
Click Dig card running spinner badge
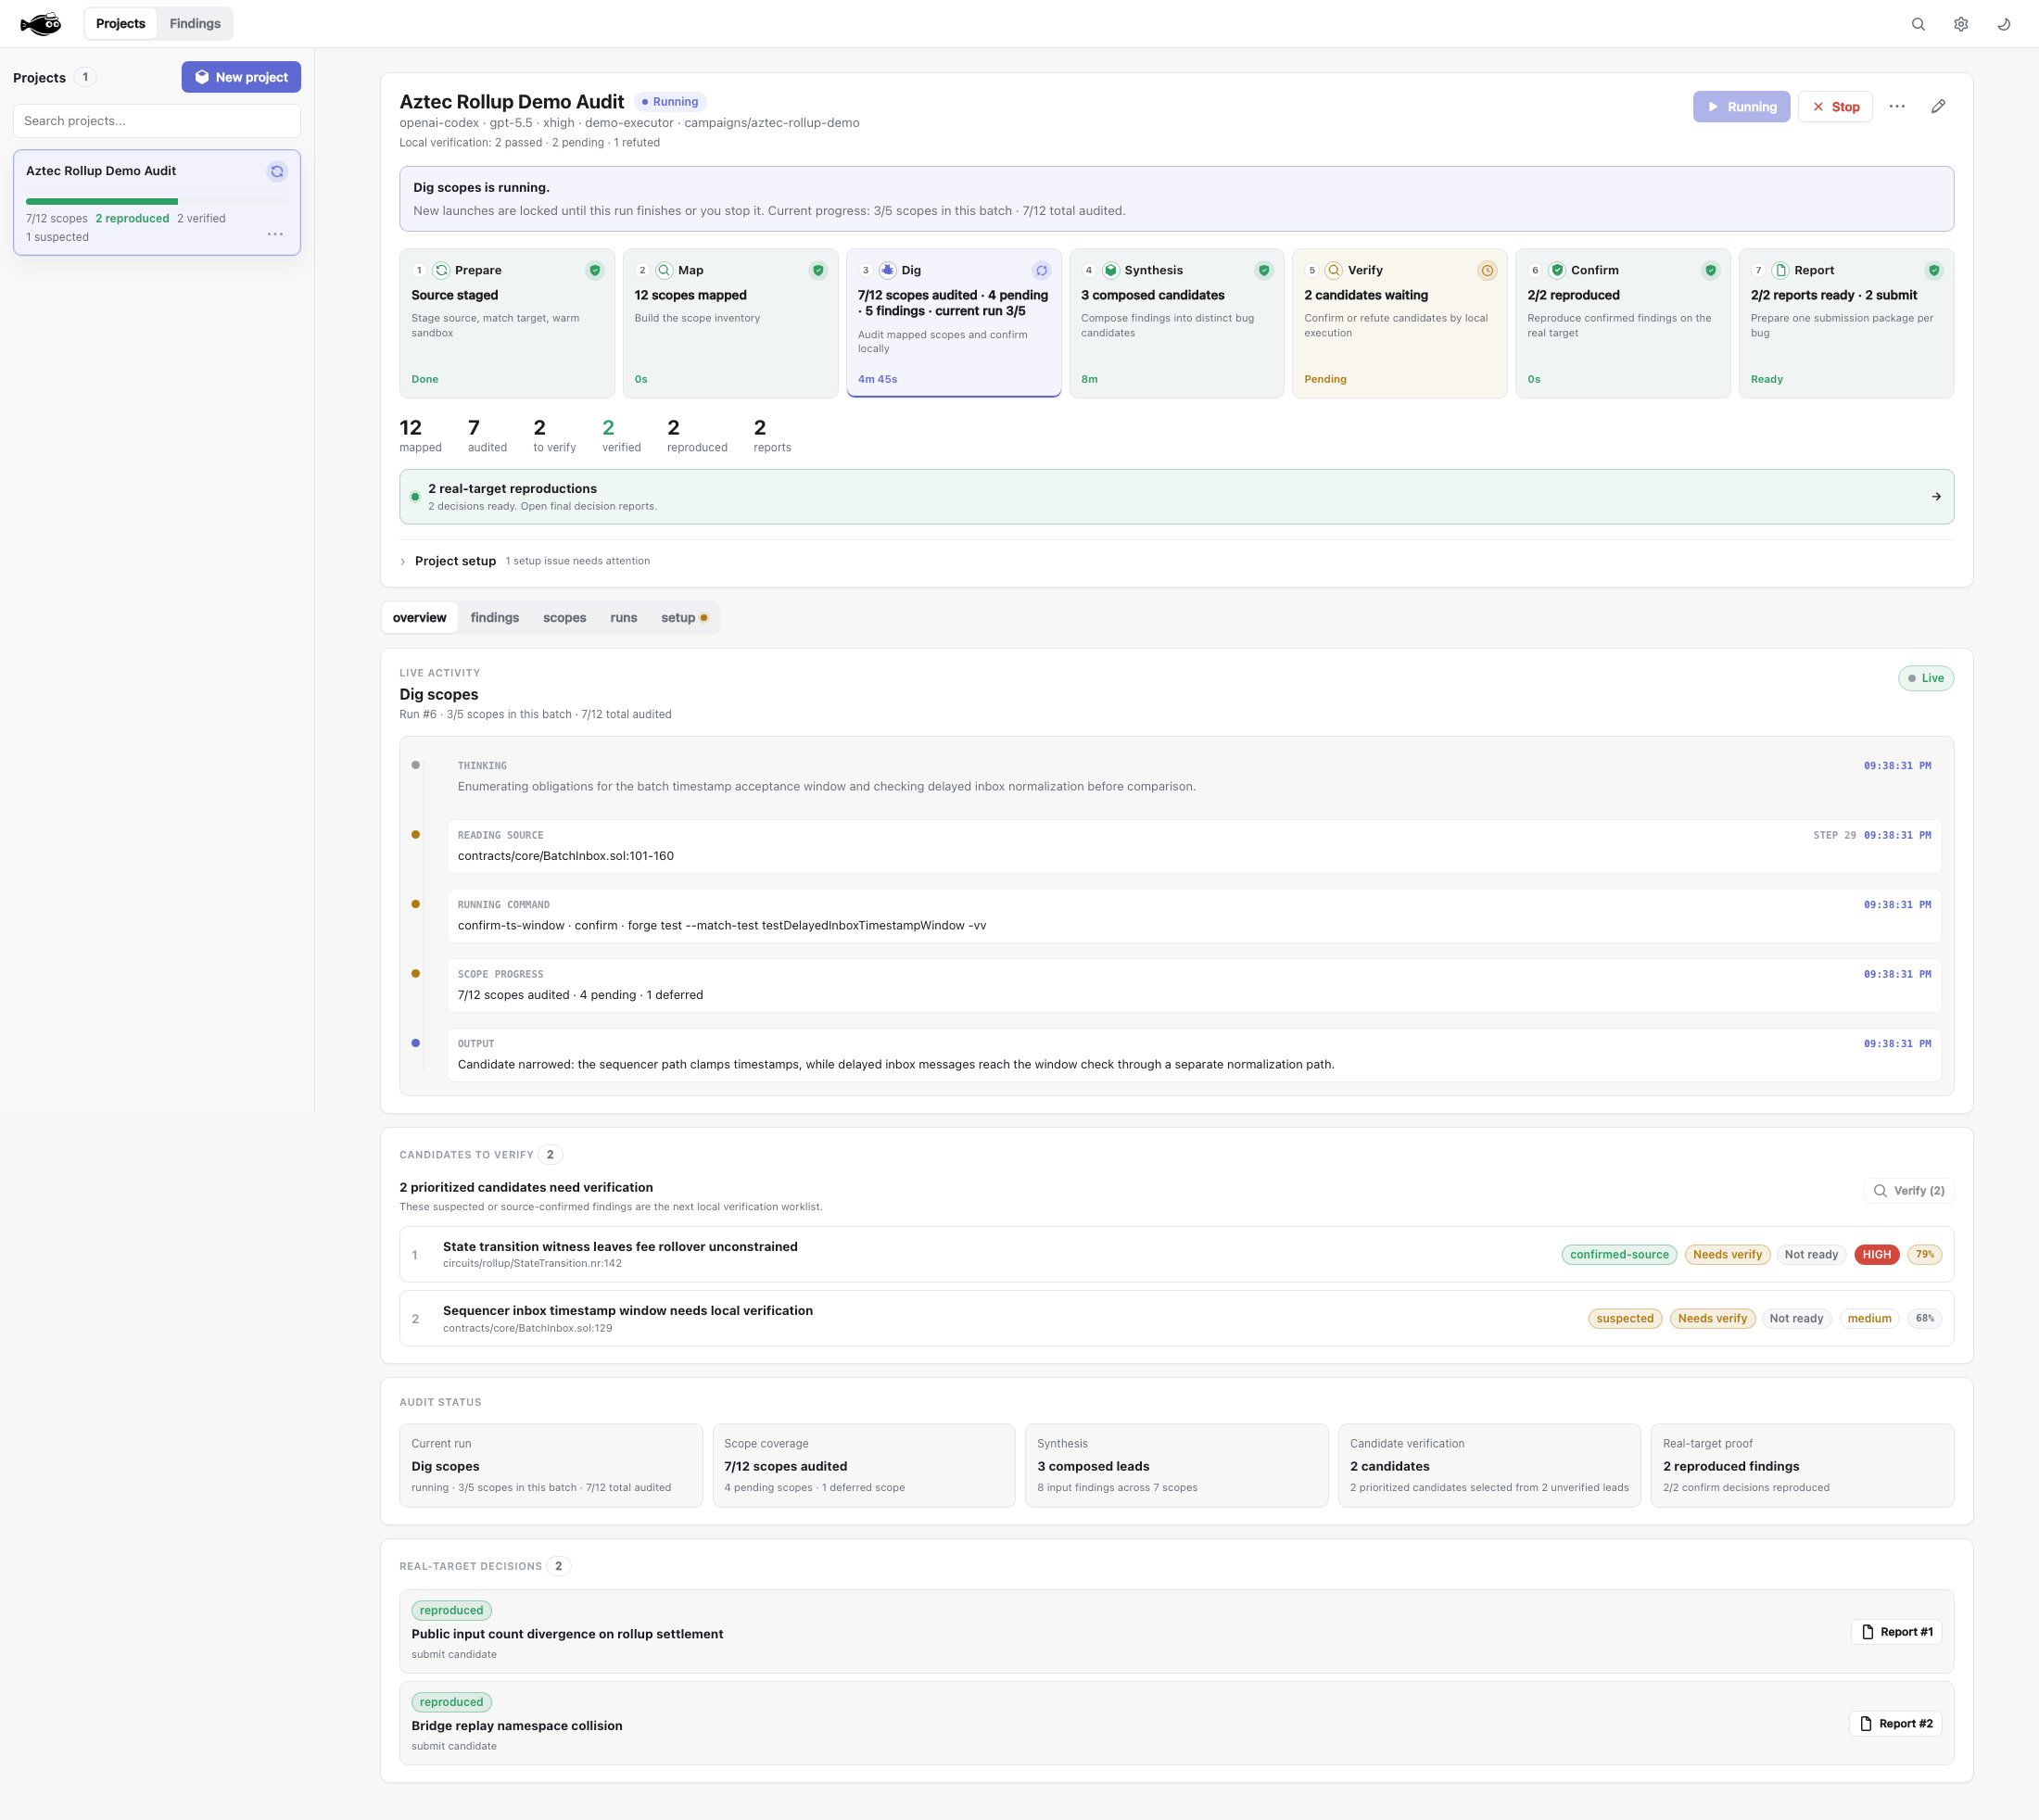click(x=1041, y=270)
